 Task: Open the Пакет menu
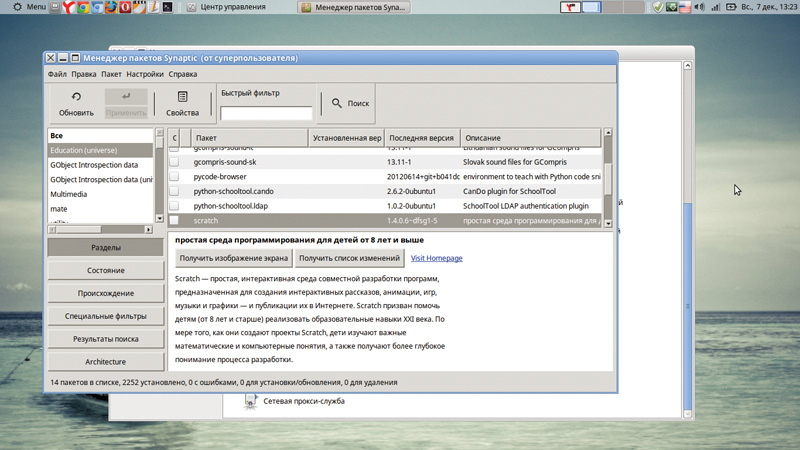pyautogui.click(x=111, y=74)
